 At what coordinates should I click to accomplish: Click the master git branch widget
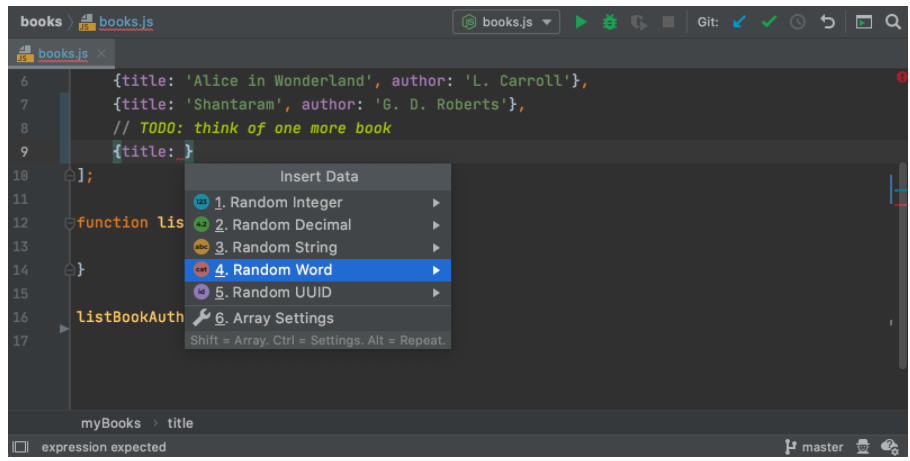(x=814, y=447)
